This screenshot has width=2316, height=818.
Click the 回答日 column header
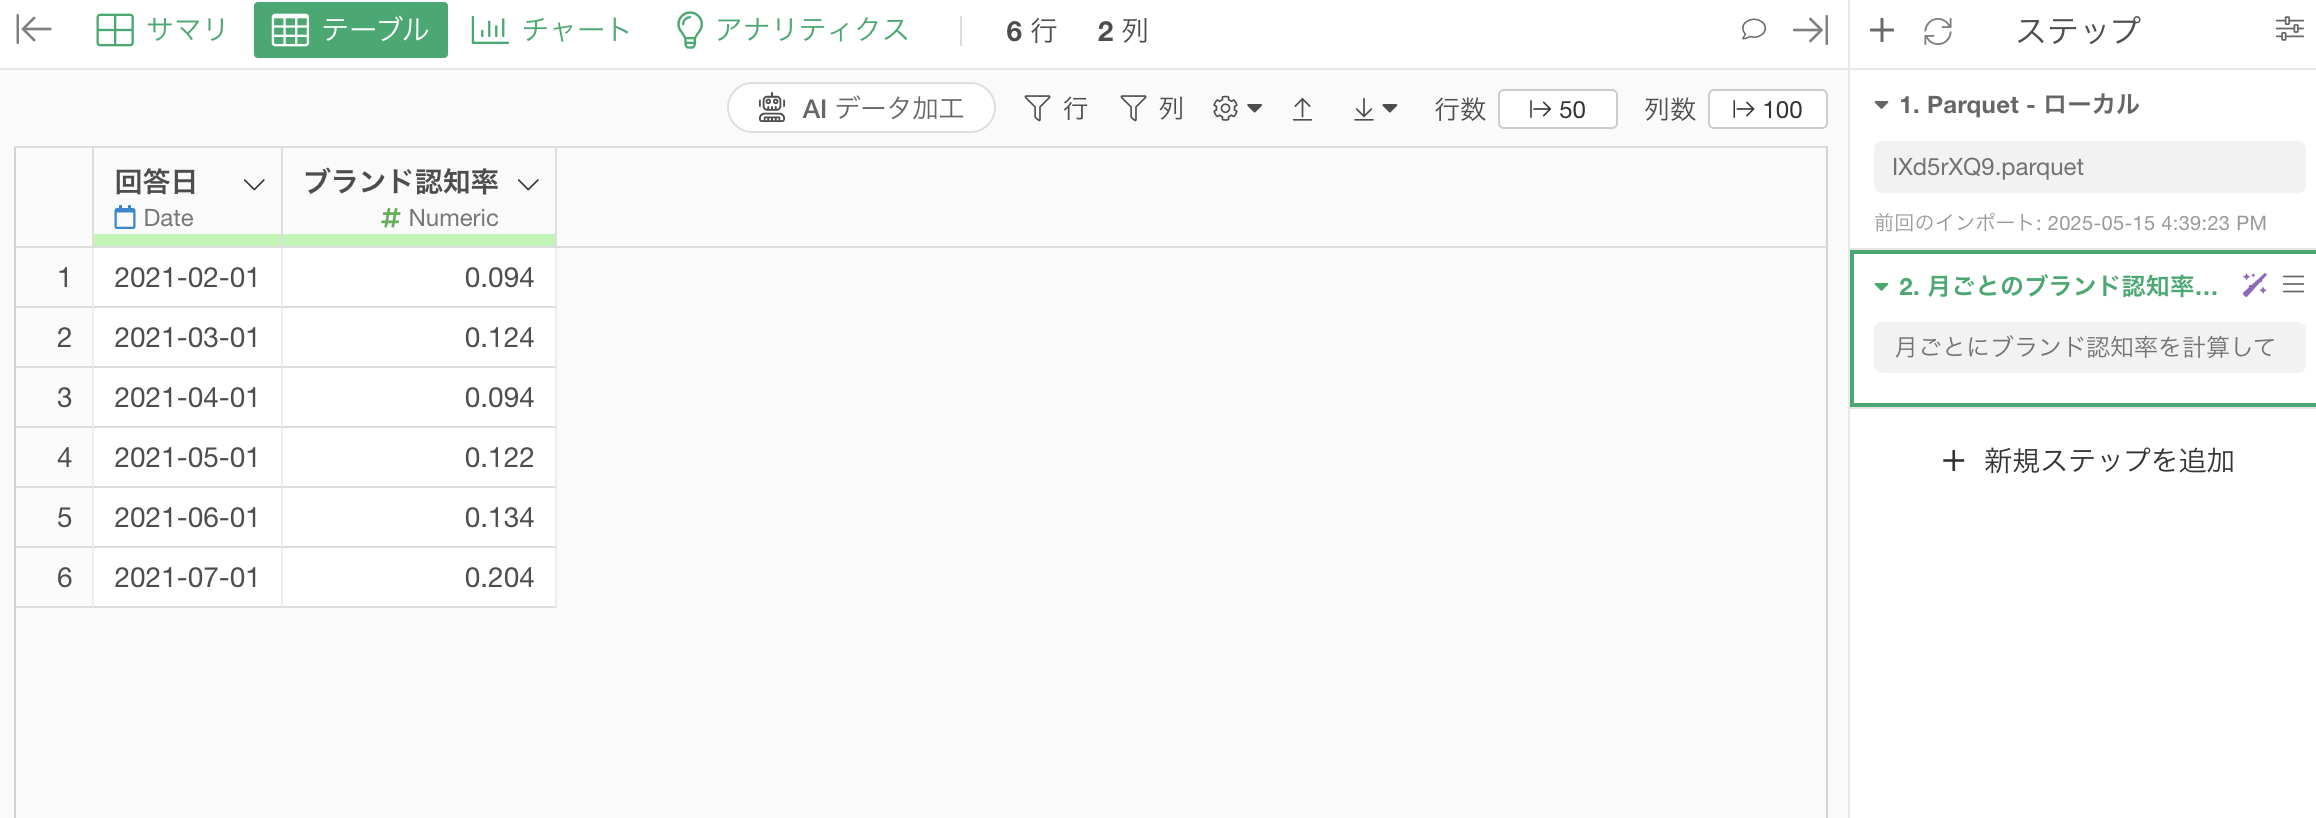pos(187,197)
